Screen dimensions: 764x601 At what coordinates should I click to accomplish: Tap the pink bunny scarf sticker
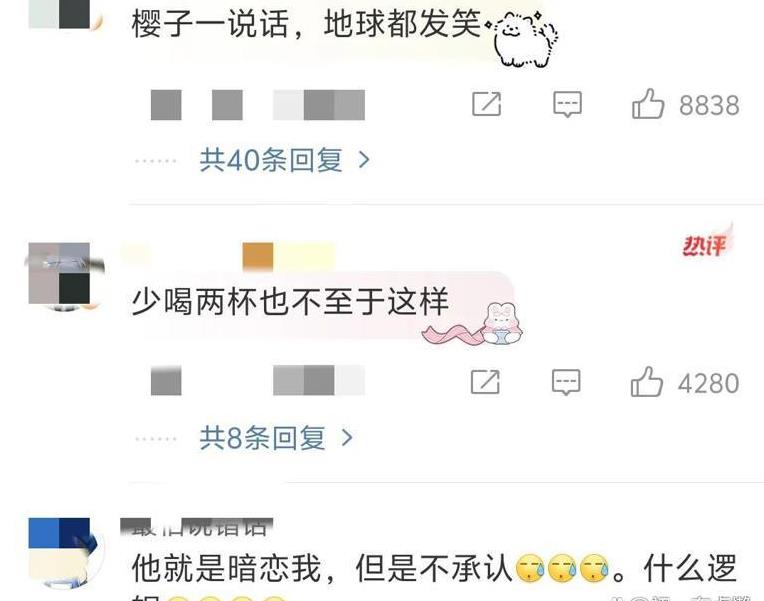coord(475,324)
